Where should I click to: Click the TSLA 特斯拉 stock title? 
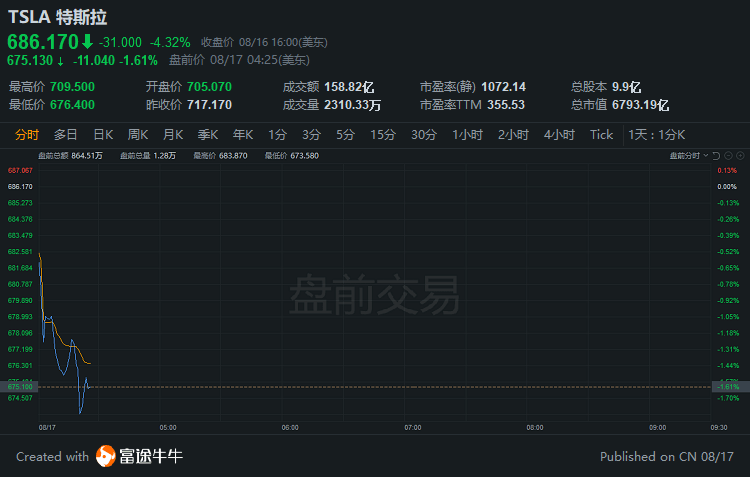tap(57, 17)
